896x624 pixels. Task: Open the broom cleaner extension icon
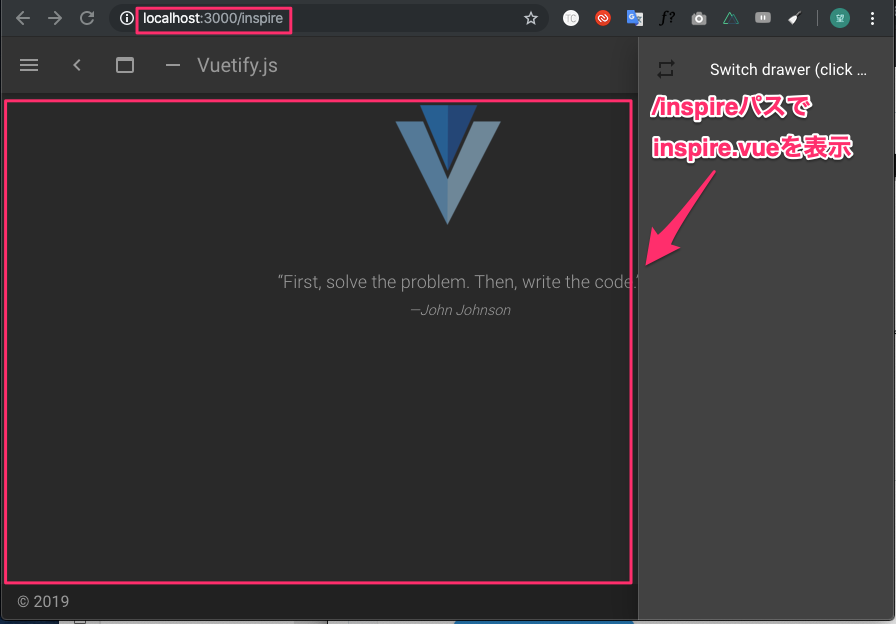794,19
